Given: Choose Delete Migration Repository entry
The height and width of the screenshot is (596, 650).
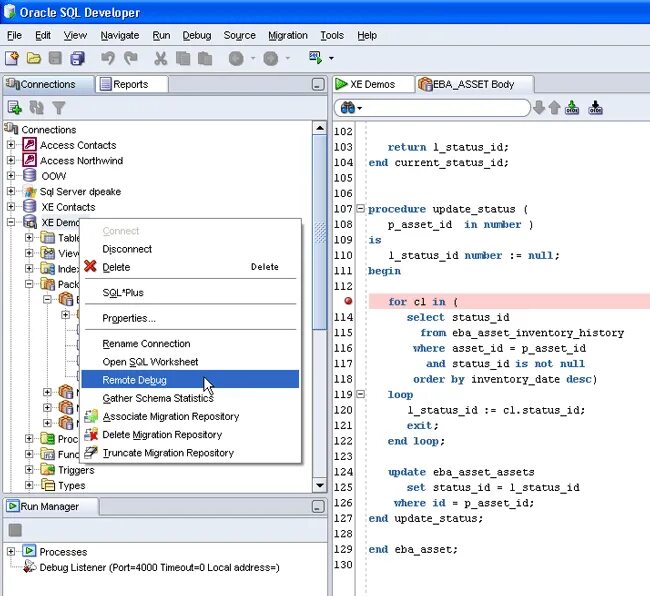Looking at the screenshot, I should pyautogui.click(x=190, y=434).
